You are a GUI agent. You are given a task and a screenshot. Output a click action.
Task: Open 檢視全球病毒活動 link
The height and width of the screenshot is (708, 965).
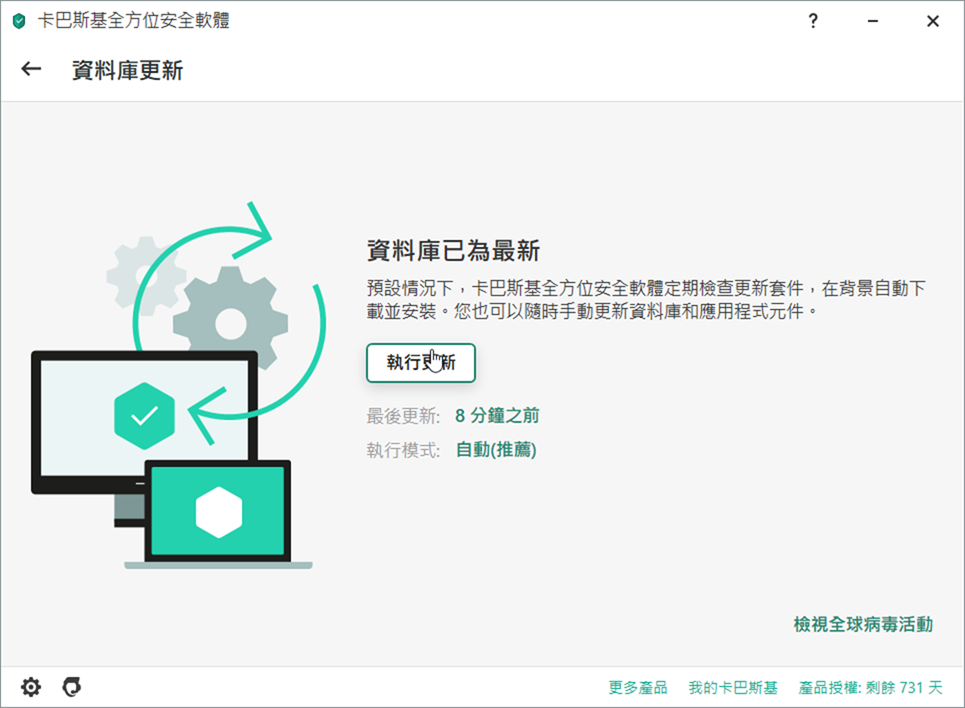862,624
